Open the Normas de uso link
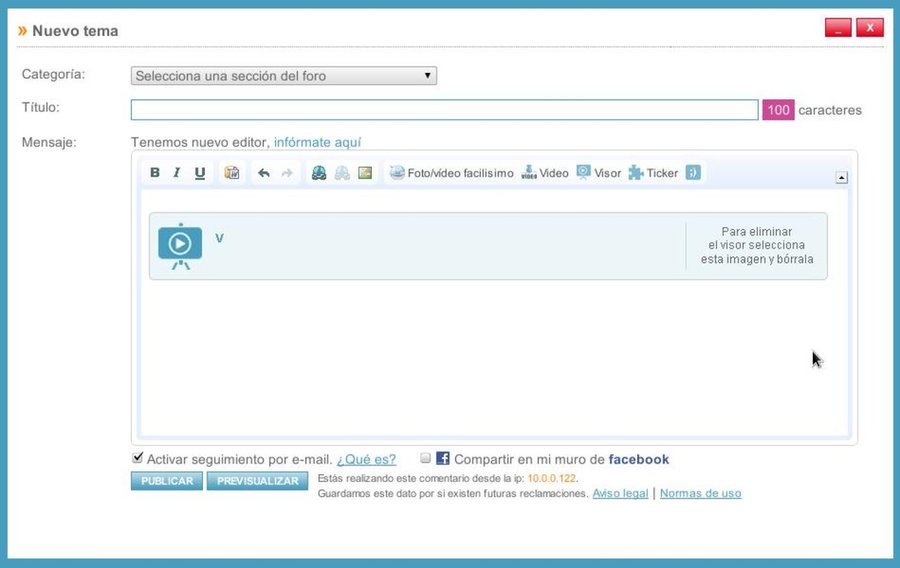Screen dimensions: 900x568 pyautogui.click(x=700, y=493)
